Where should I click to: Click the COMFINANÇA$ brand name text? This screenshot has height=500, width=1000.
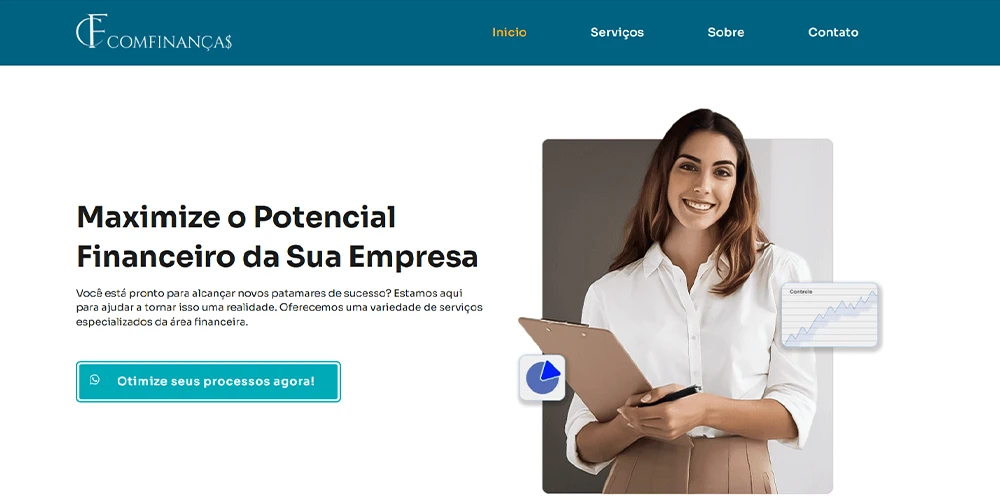pyautogui.click(x=170, y=42)
